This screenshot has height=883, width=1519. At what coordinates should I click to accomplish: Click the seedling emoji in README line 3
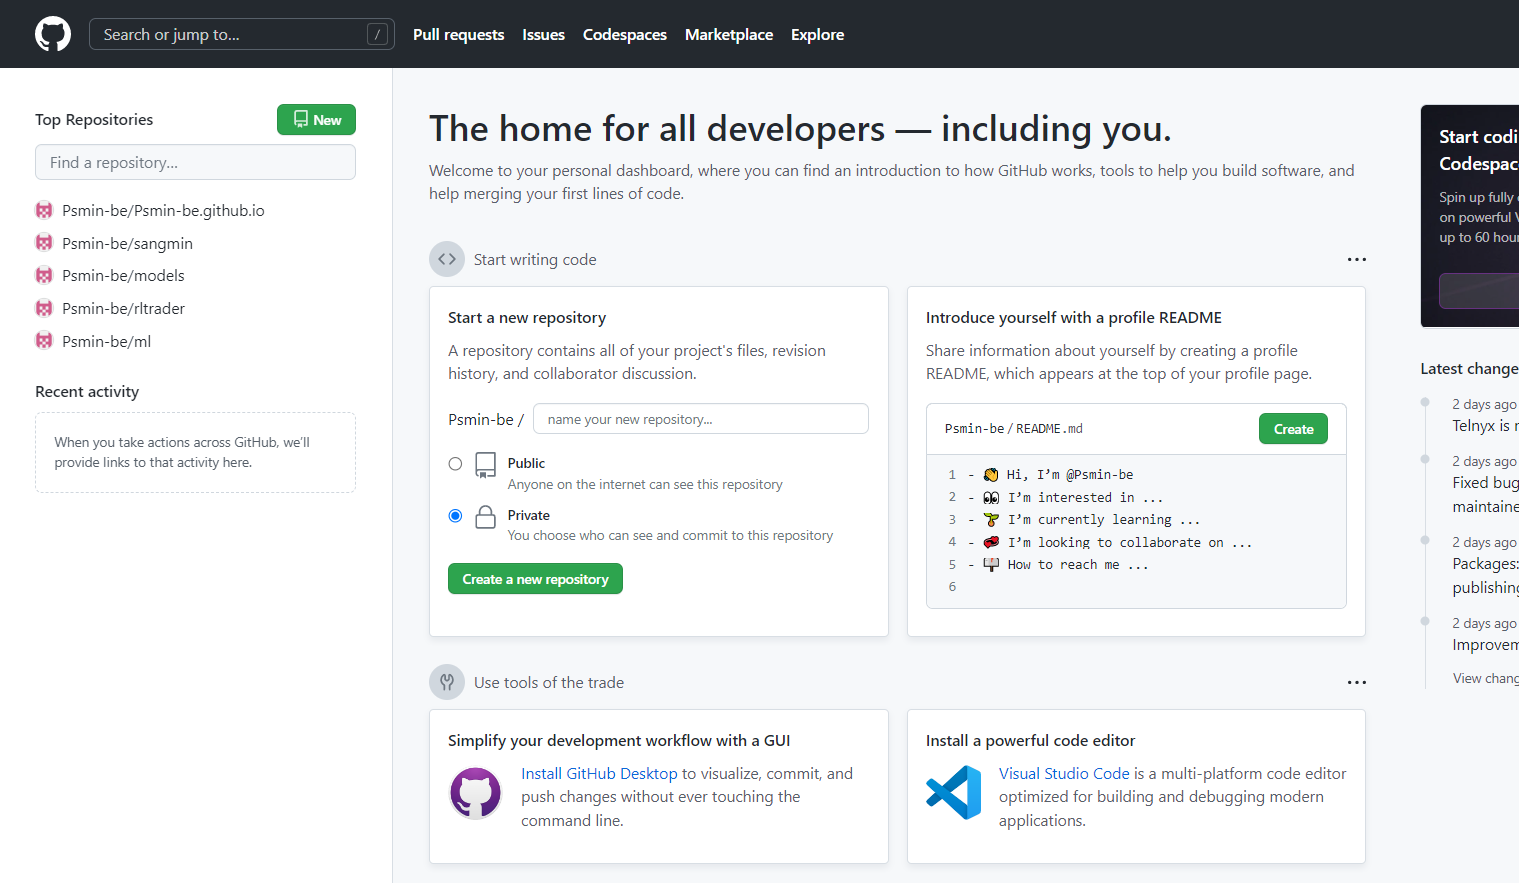(x=991, y=520)
